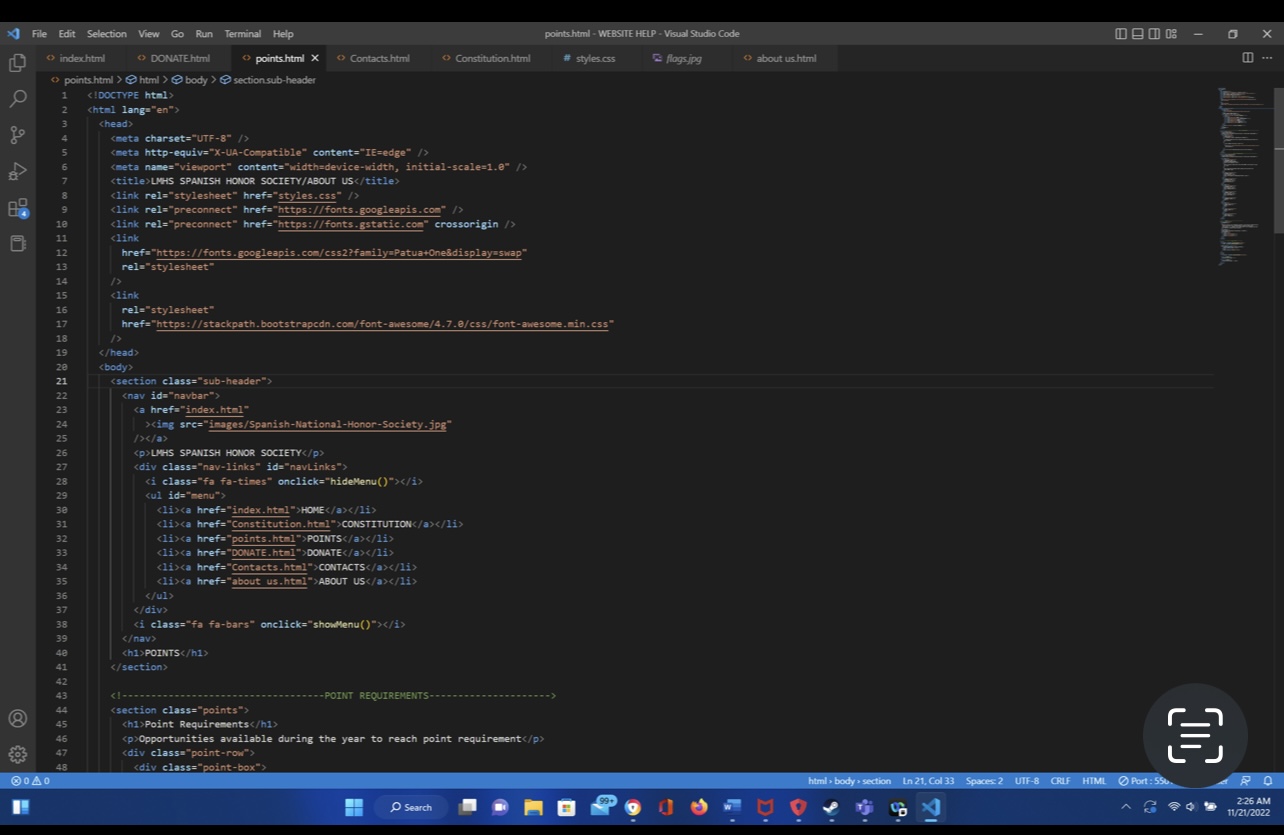Open the Windows Start menu
This screenshot has width=1284, height=835.
click(x=354, y=807)
